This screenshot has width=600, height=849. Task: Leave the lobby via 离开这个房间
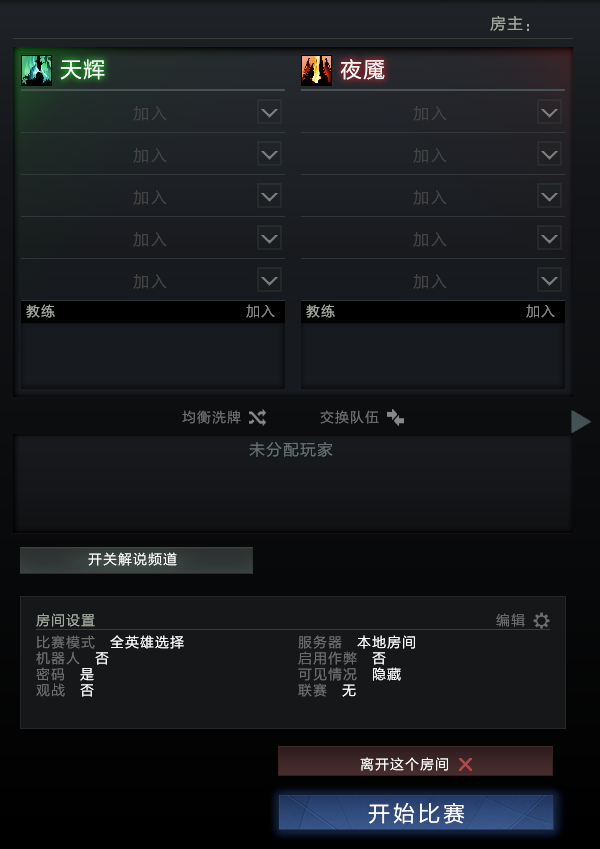tap(405, 764)
